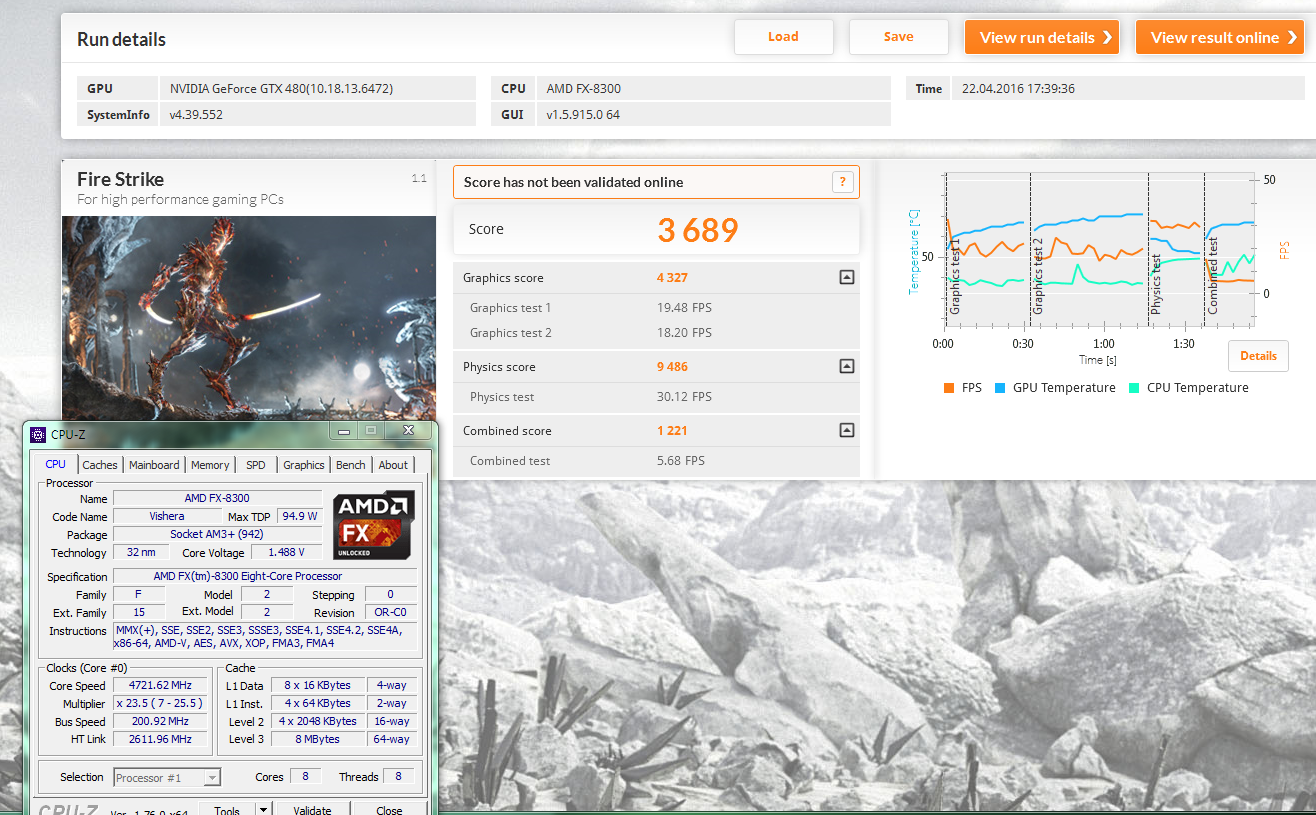1316x815 pixels.
Task: Click the Revision value OR-C0
Action: point(389,612)
